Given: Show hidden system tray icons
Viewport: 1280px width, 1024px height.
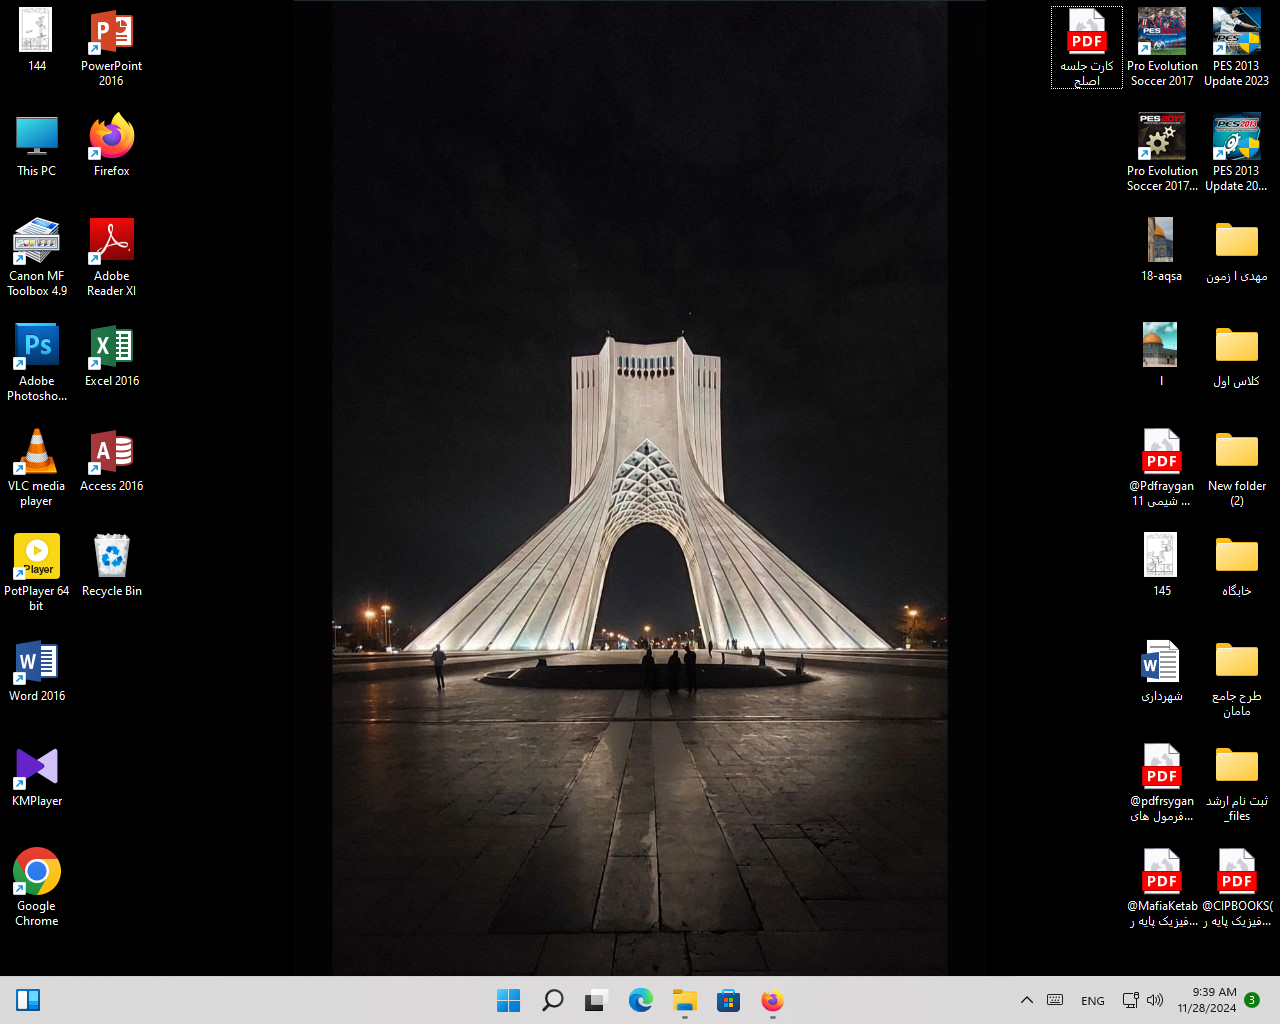Looking at the screenshot, I should coord(1026,1000).
